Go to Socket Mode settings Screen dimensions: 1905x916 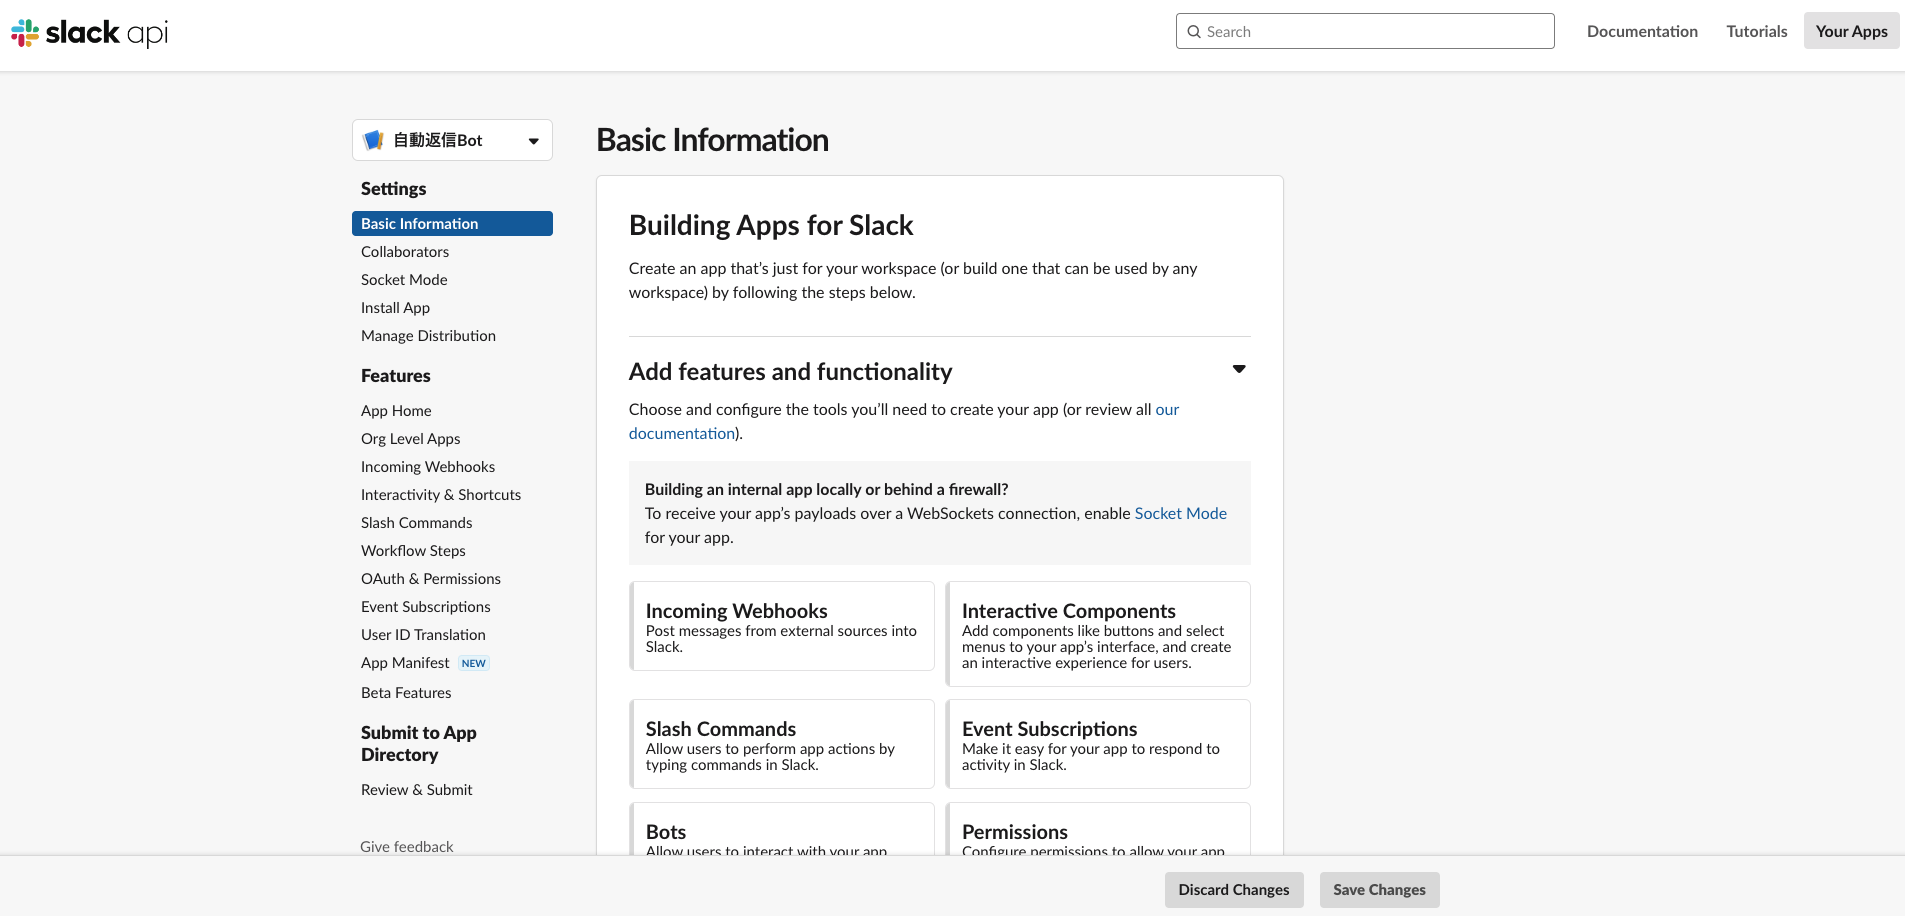pyautogui.click(x=404, y=279)
